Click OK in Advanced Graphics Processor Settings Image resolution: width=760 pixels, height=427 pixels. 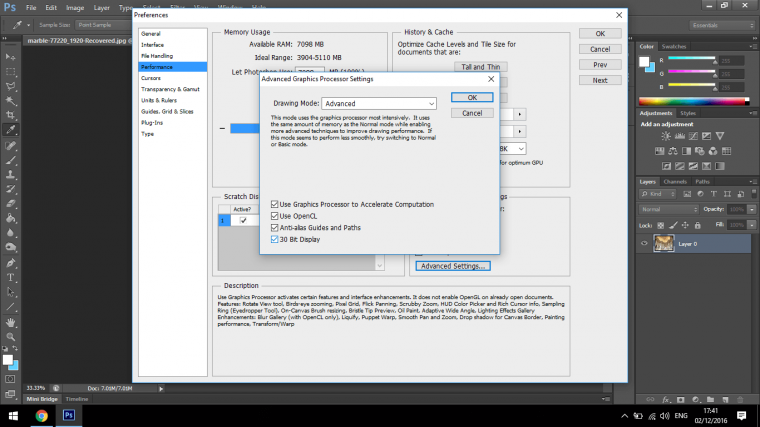(472, 97)
